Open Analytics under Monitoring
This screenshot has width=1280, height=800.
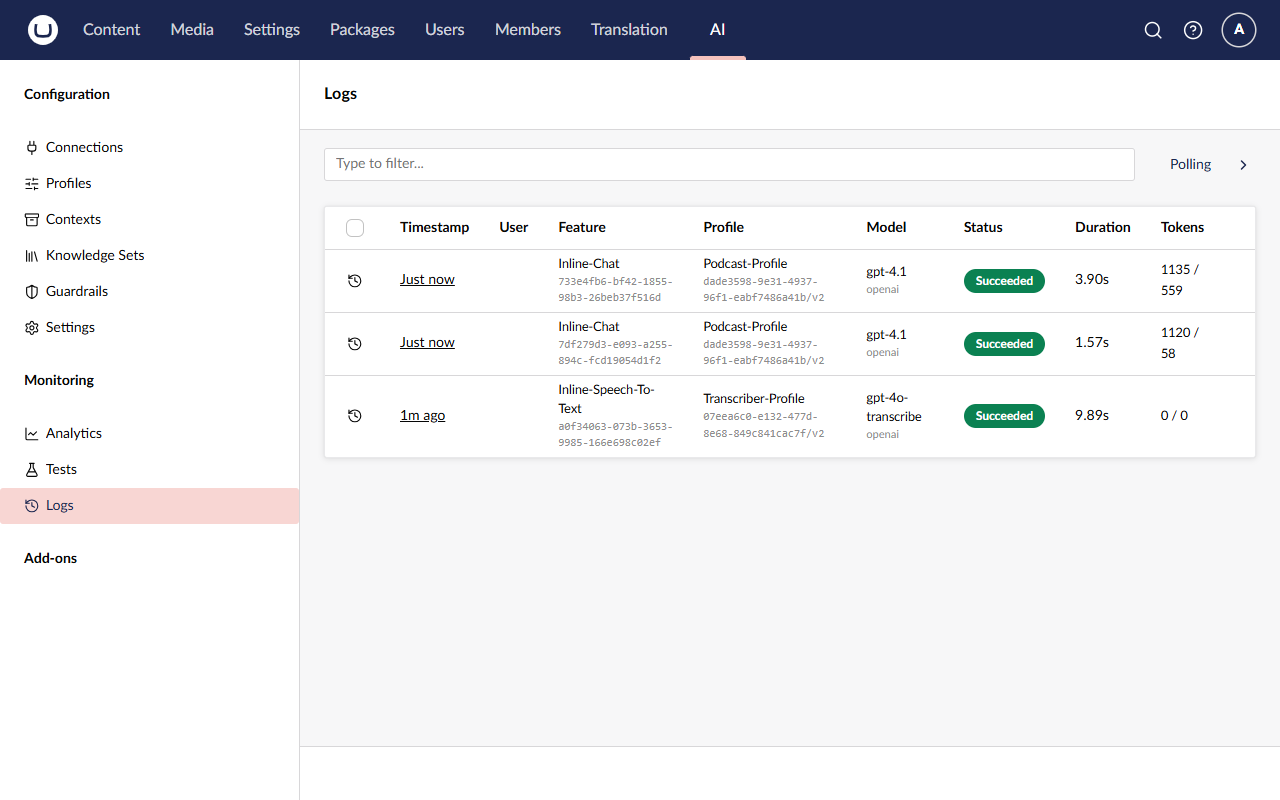pyautogui.click(x=74, y=433)
